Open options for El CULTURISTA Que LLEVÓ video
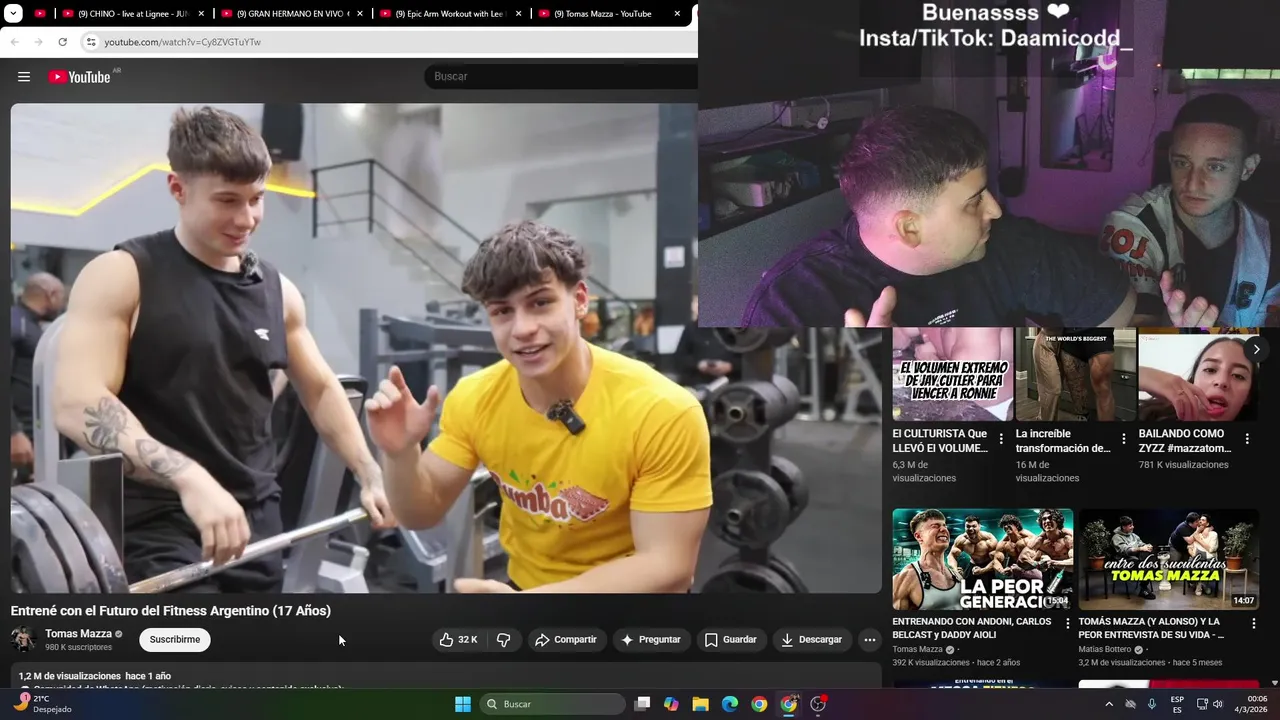 1001,439
